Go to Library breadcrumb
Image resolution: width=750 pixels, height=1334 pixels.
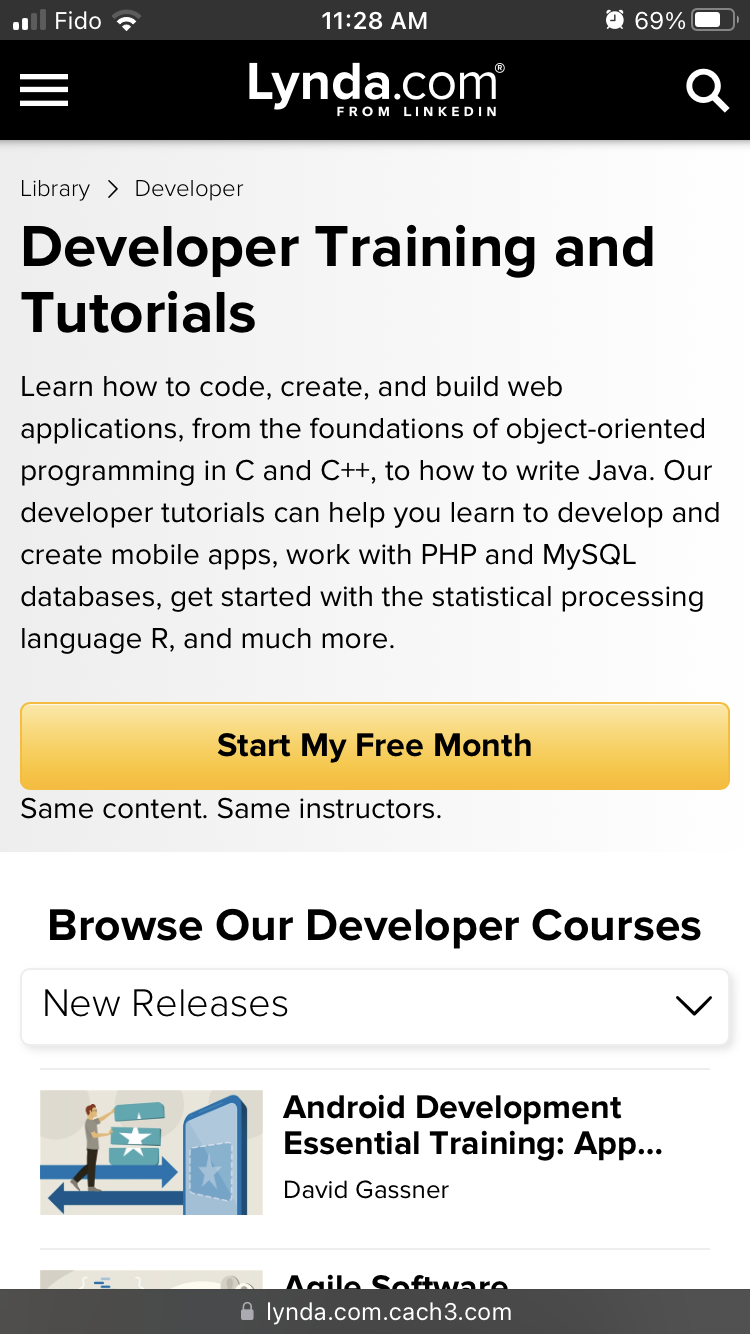(x=55, y=189)
